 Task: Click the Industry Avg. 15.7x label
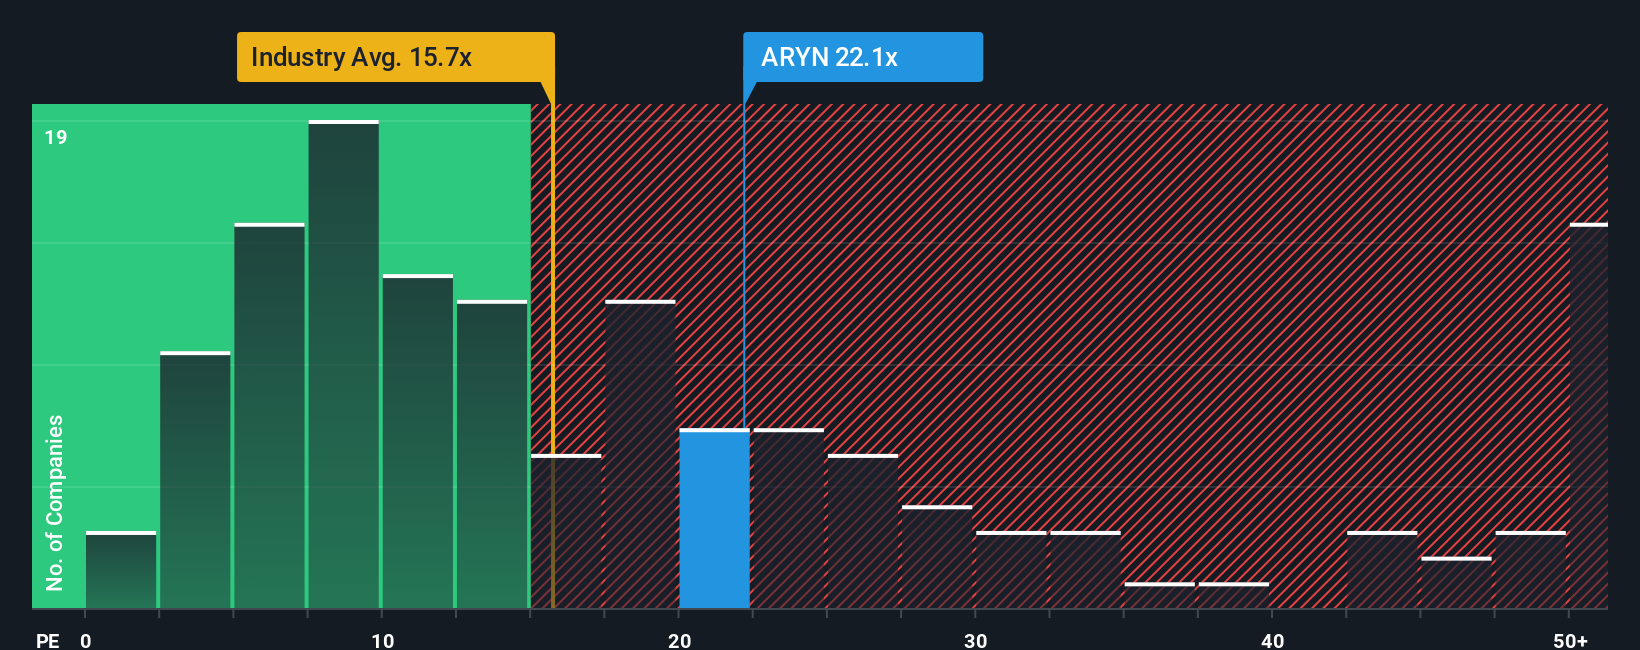[x=395, y=57]
